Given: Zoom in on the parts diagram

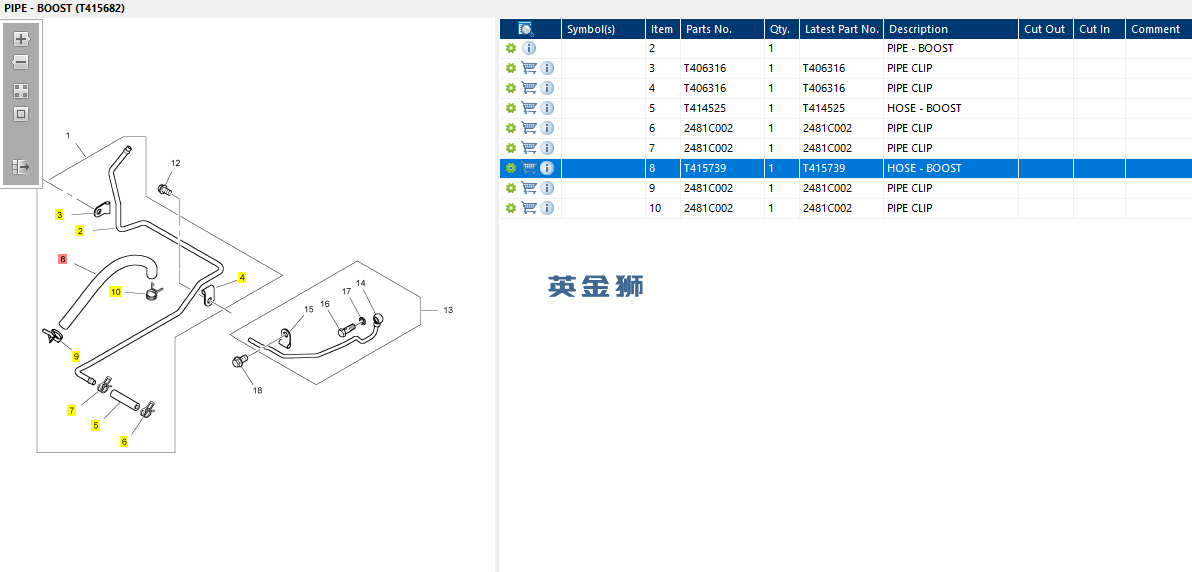Looking at the screenshot, I should point(21,39).
